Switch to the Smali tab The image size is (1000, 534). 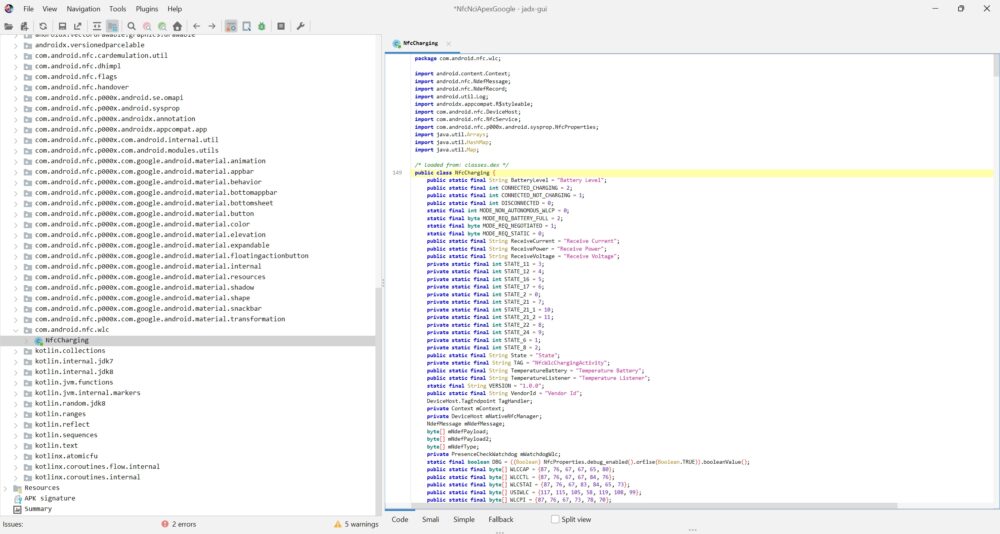[429, 520]
